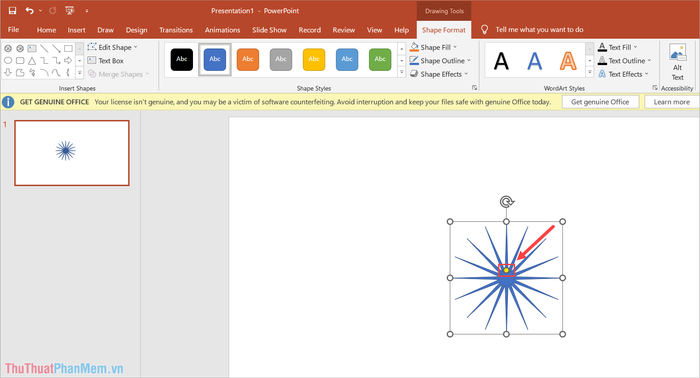Open the Text Outline dropdown
700x378 pixels.
coord(625,61)
